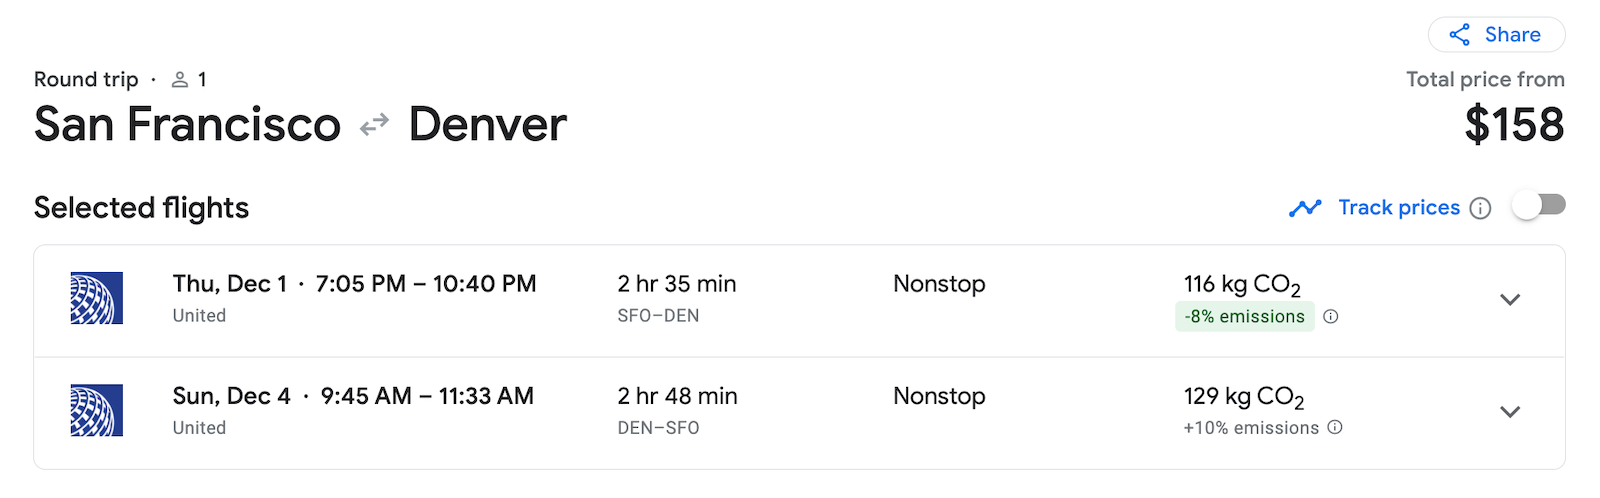1600x498 pixels.
Task: Expand the Sun, Dec 4 flight details
Action: pyautogui.click(x=1510, y=412)
